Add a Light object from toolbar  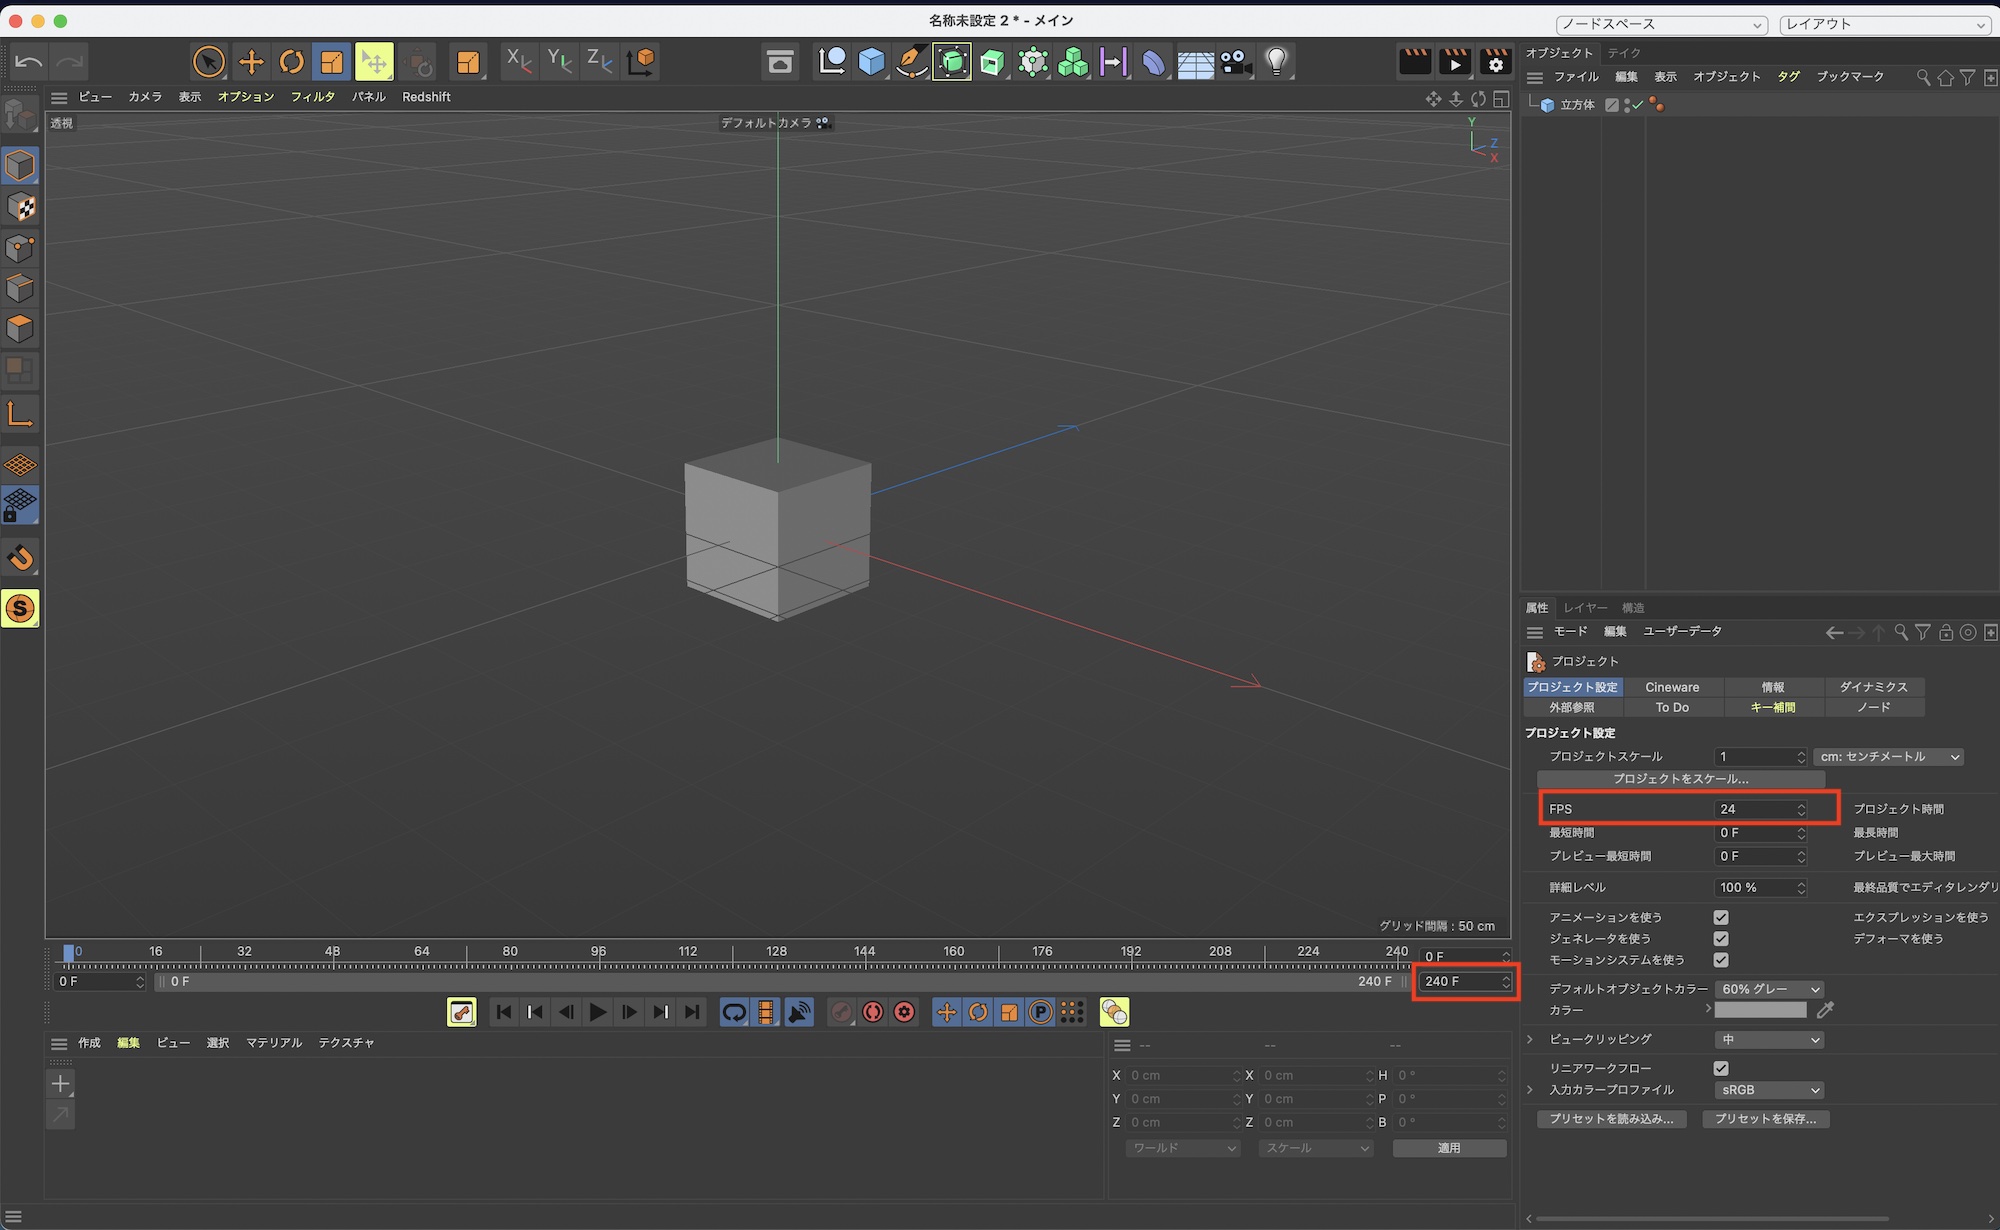pyautogui.click(x=1276, y=62)
